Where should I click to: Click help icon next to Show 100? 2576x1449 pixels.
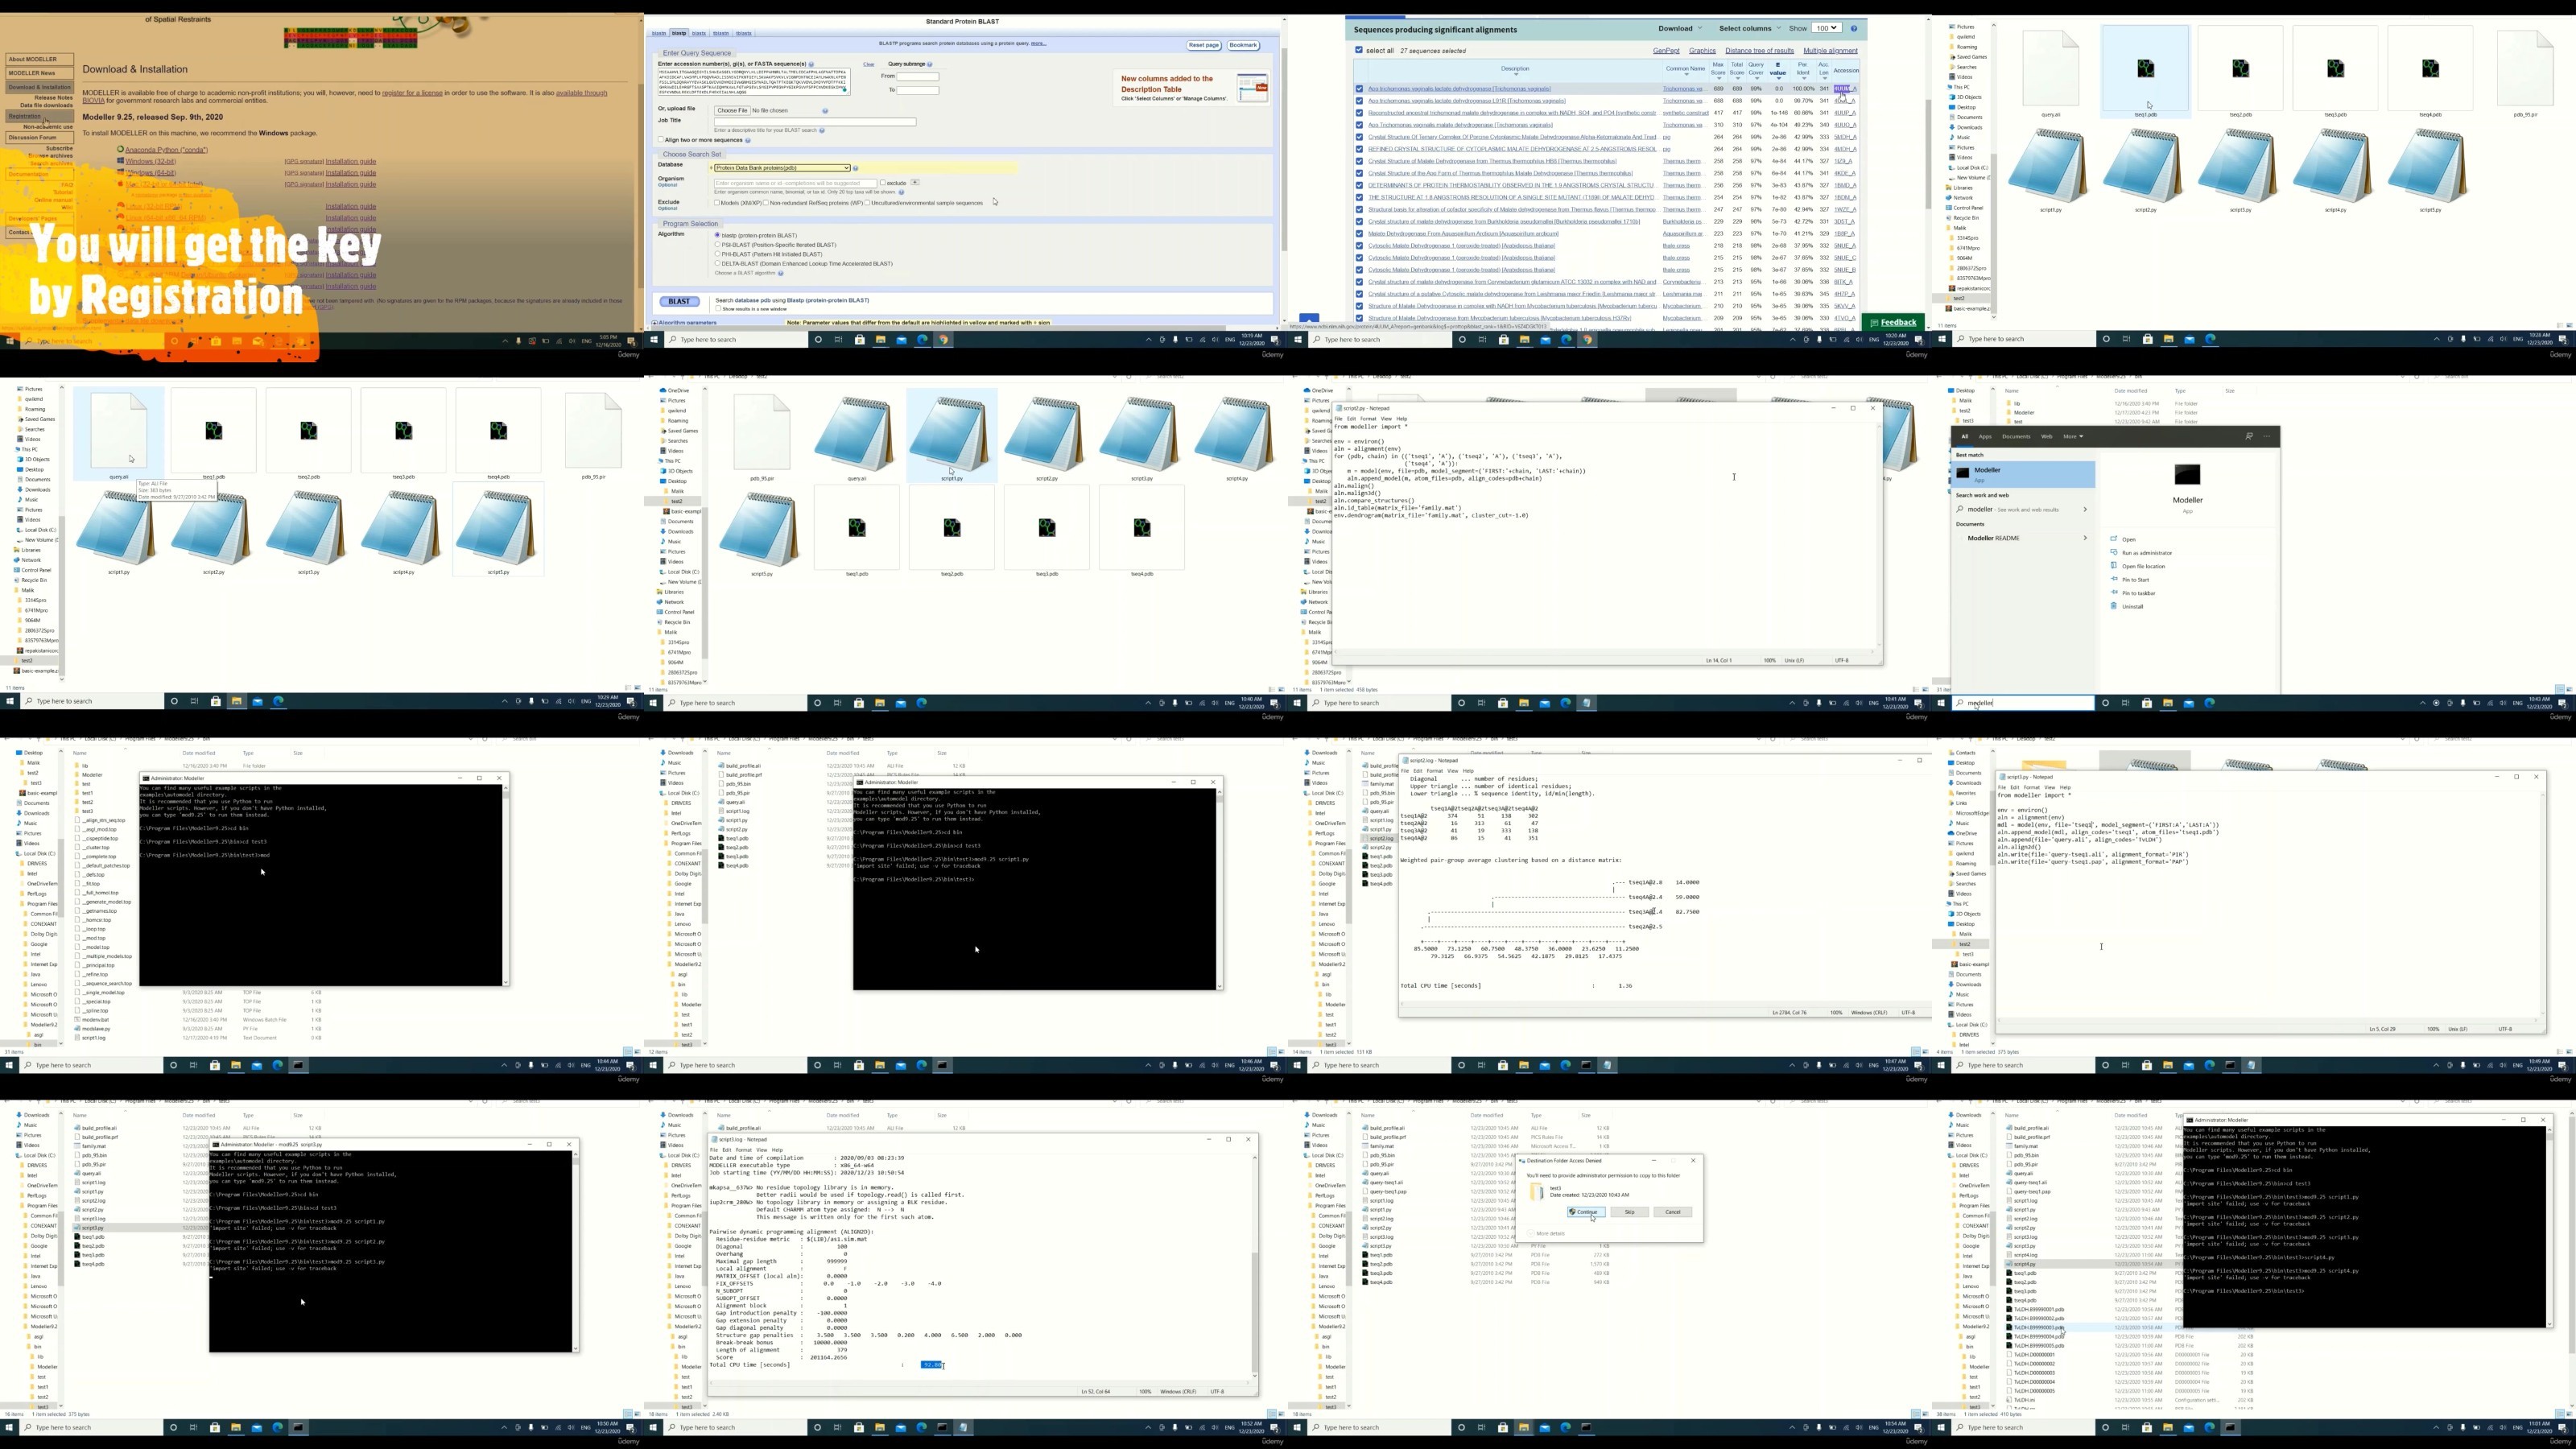click(x=1853, y=28)
